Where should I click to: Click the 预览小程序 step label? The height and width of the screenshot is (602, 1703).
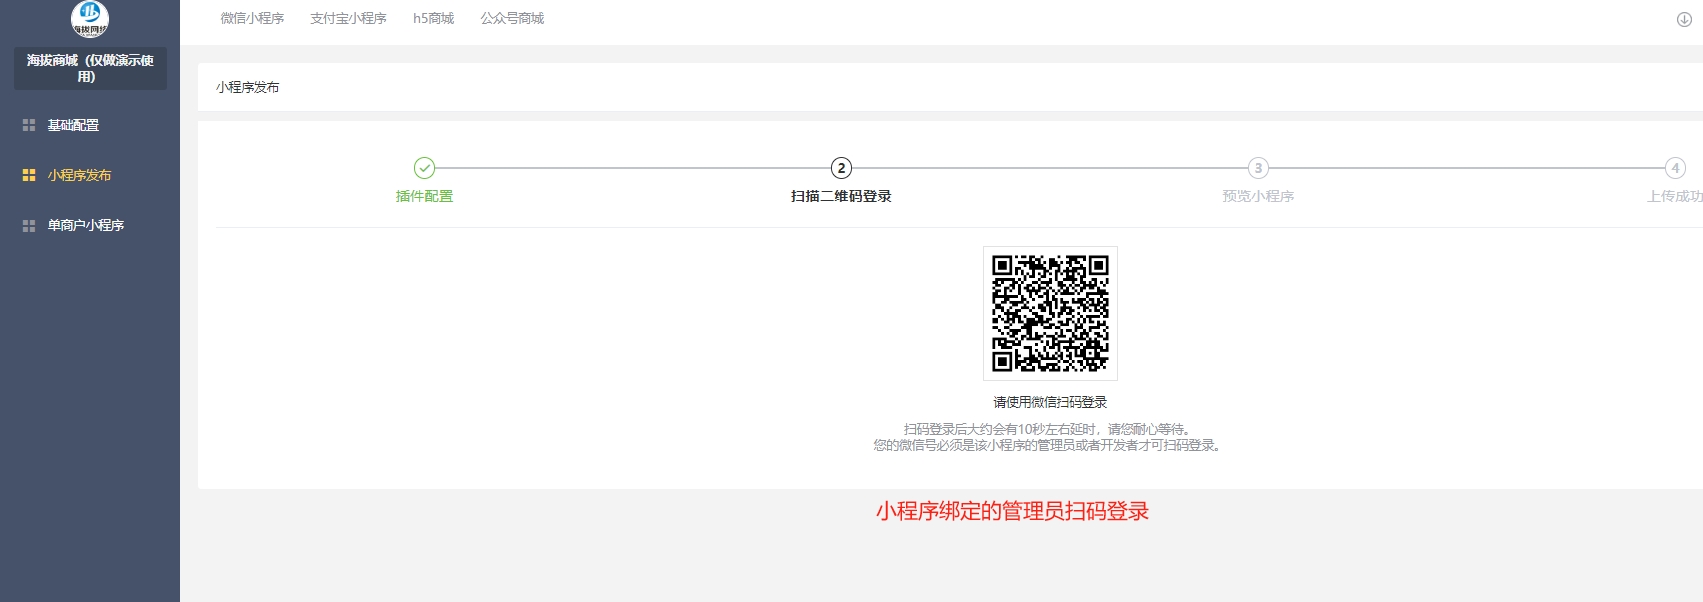pos(1258,196)
